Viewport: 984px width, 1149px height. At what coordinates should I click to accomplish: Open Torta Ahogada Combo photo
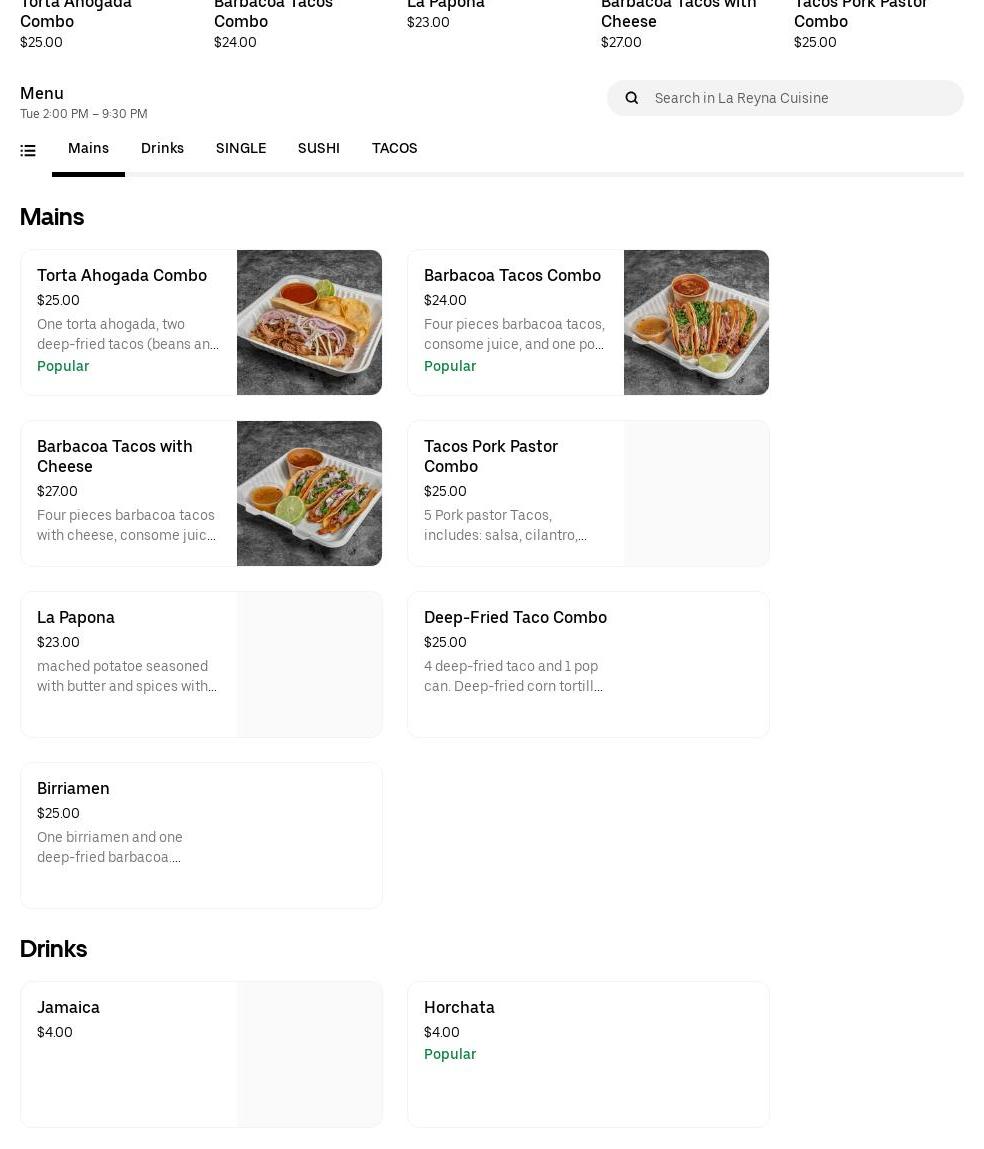[x=309, y=322]
